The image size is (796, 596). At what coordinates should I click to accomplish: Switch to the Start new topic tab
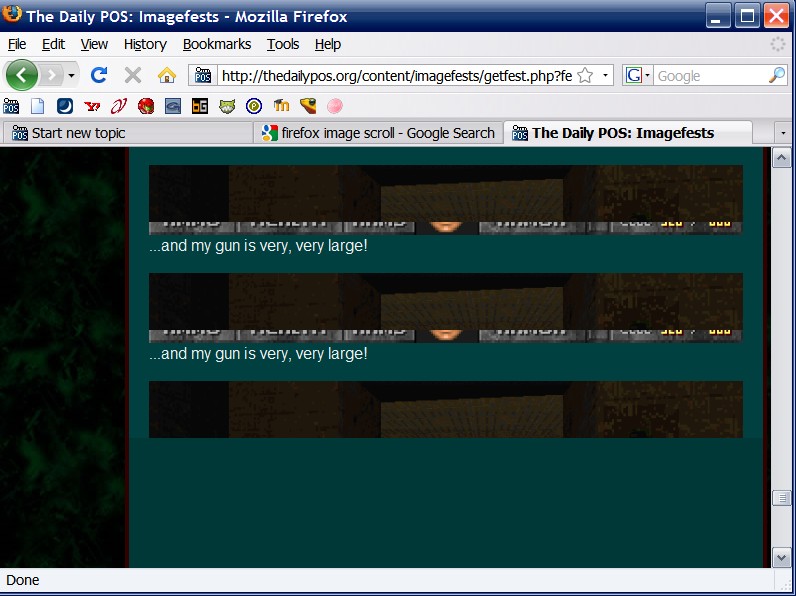coord(127,133)
